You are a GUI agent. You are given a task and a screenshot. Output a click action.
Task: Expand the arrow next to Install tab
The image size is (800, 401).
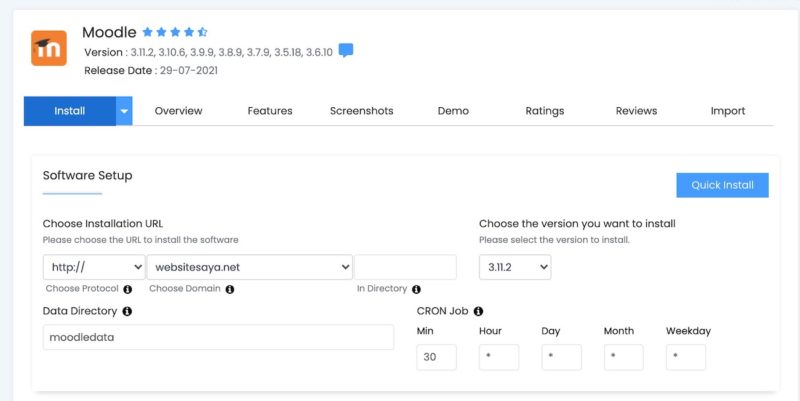125,111
